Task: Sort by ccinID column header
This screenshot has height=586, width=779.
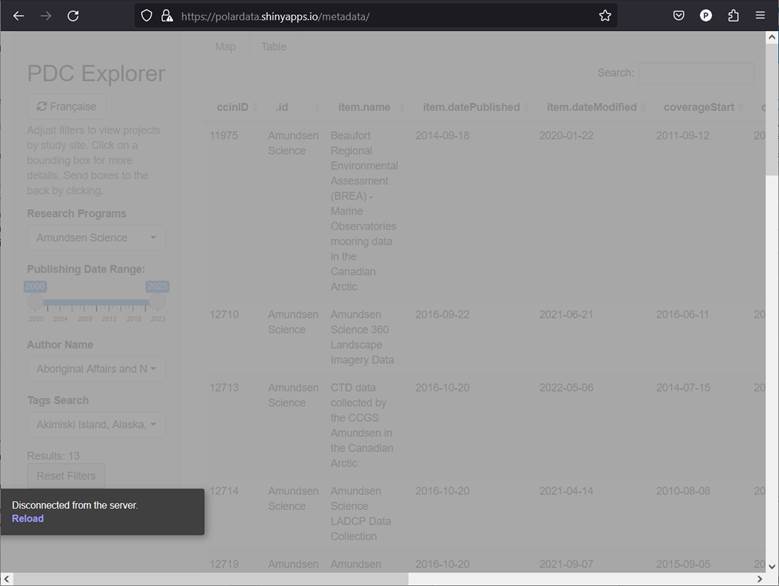Action: [233, 107]
